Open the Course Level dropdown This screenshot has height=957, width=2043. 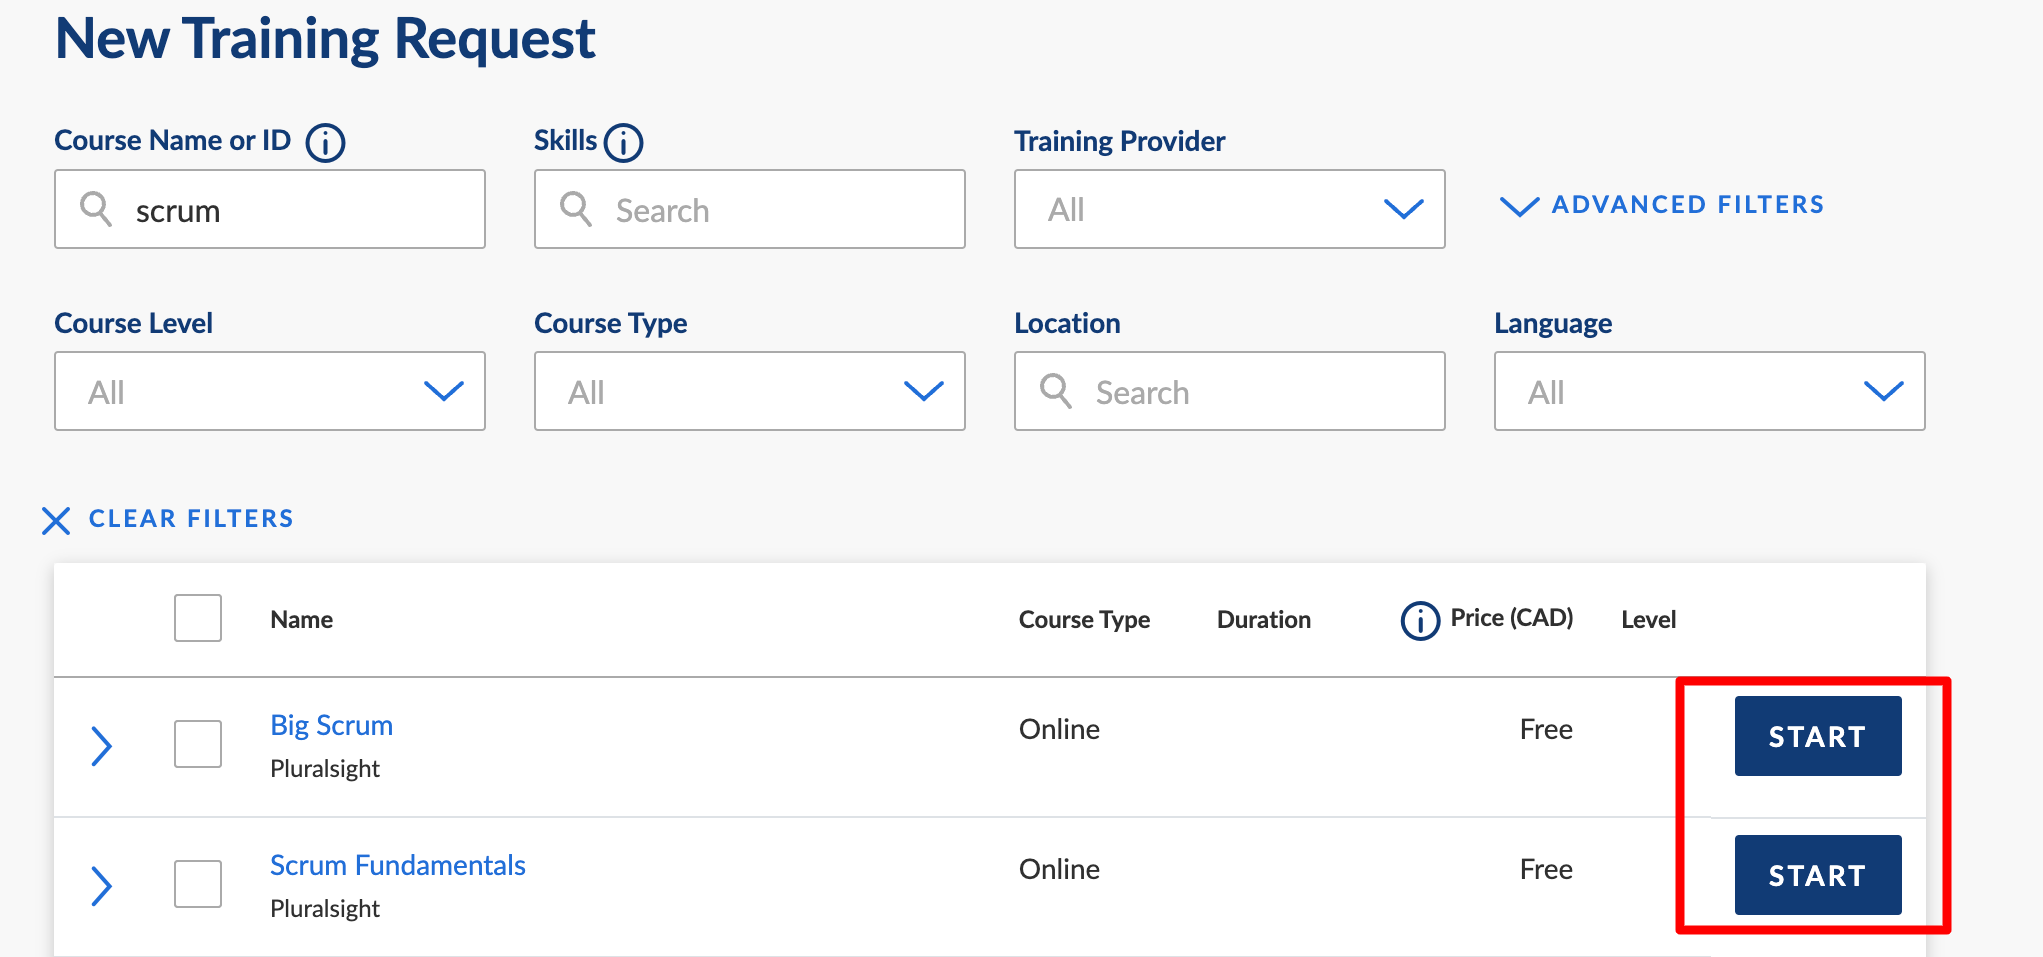click(269, 391)
